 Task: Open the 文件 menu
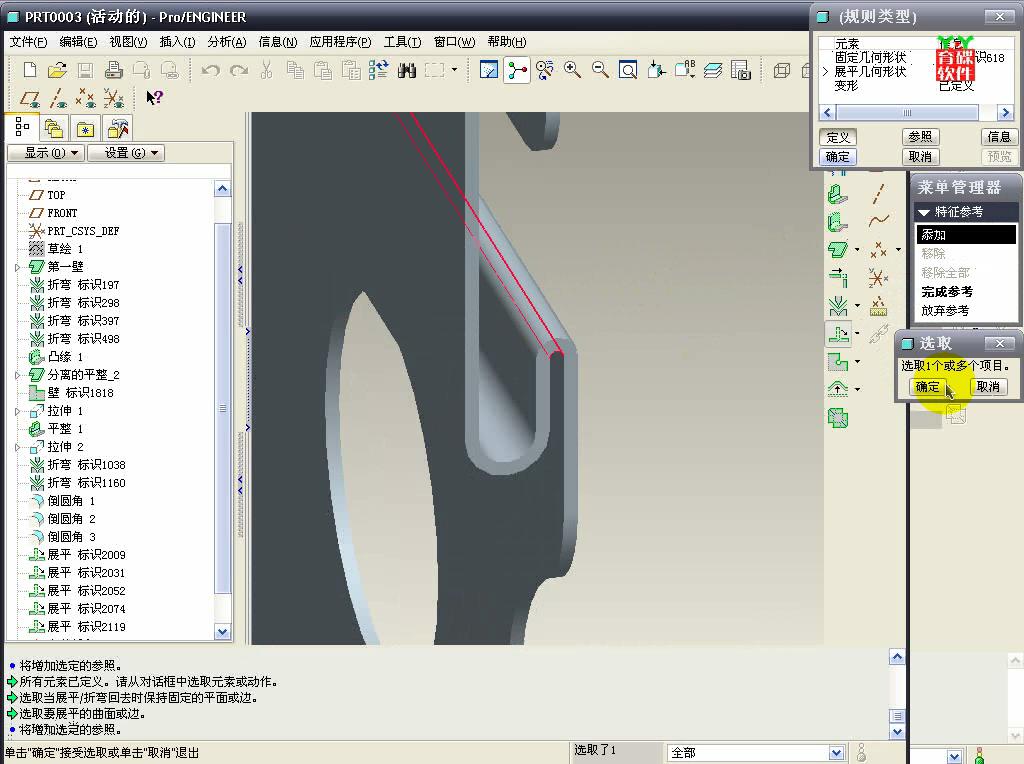click(x=28, y=42)
